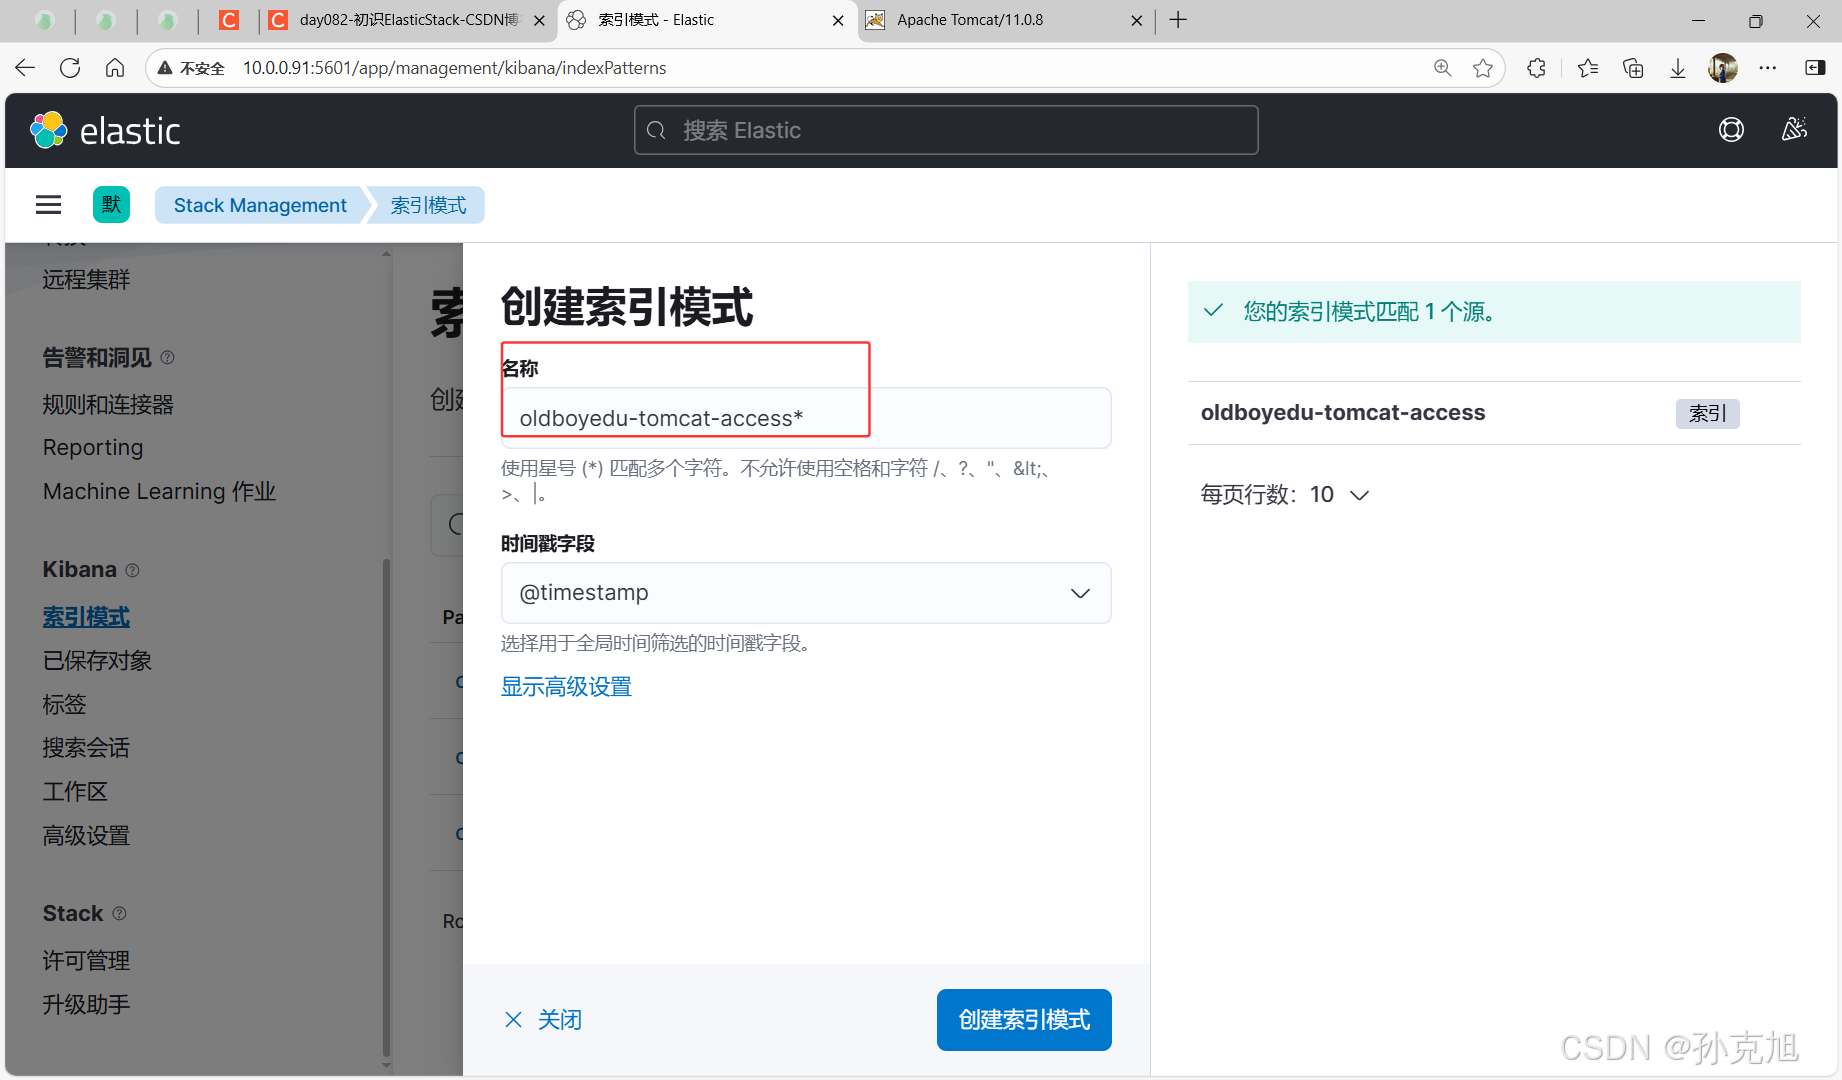The image size is (1842, 1080).
Task: Click 索引模式 breadcrumb
Action: click(428, 205)
